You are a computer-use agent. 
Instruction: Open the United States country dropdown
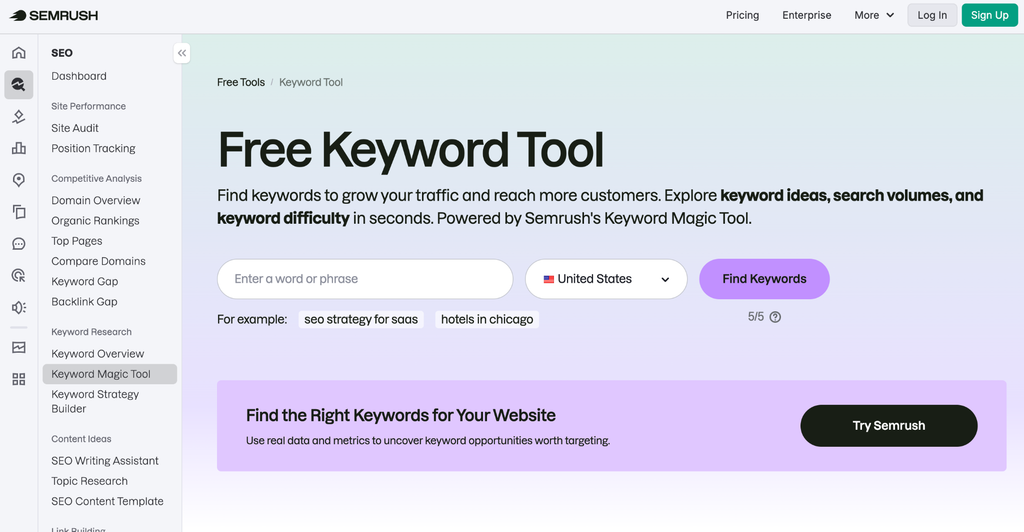pos(606,279)
